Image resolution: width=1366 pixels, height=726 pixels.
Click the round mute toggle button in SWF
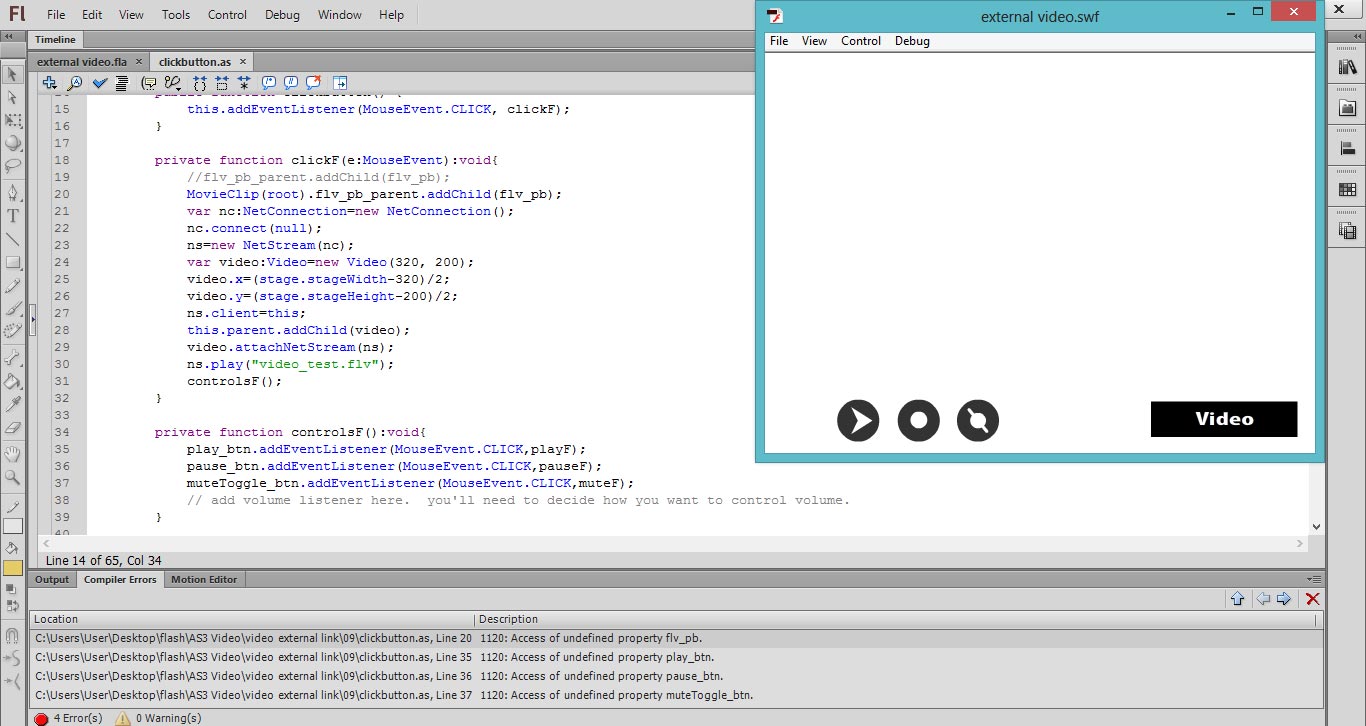tap(978, 420)
